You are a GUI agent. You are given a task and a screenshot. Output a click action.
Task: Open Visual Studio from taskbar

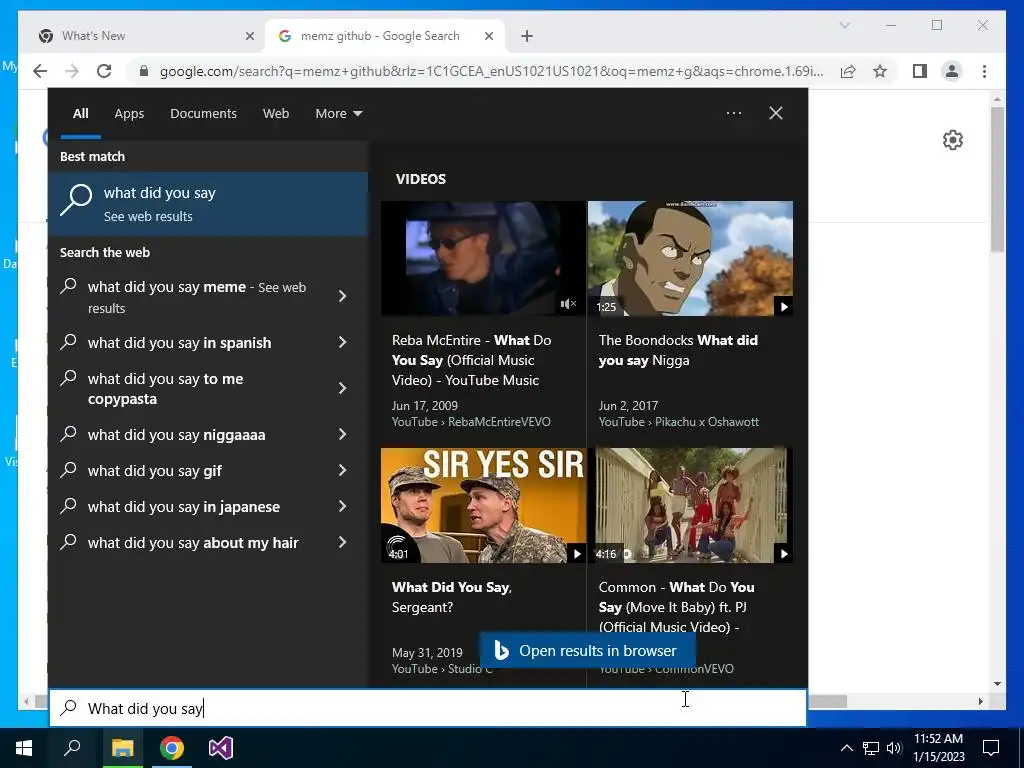[221, 748]
